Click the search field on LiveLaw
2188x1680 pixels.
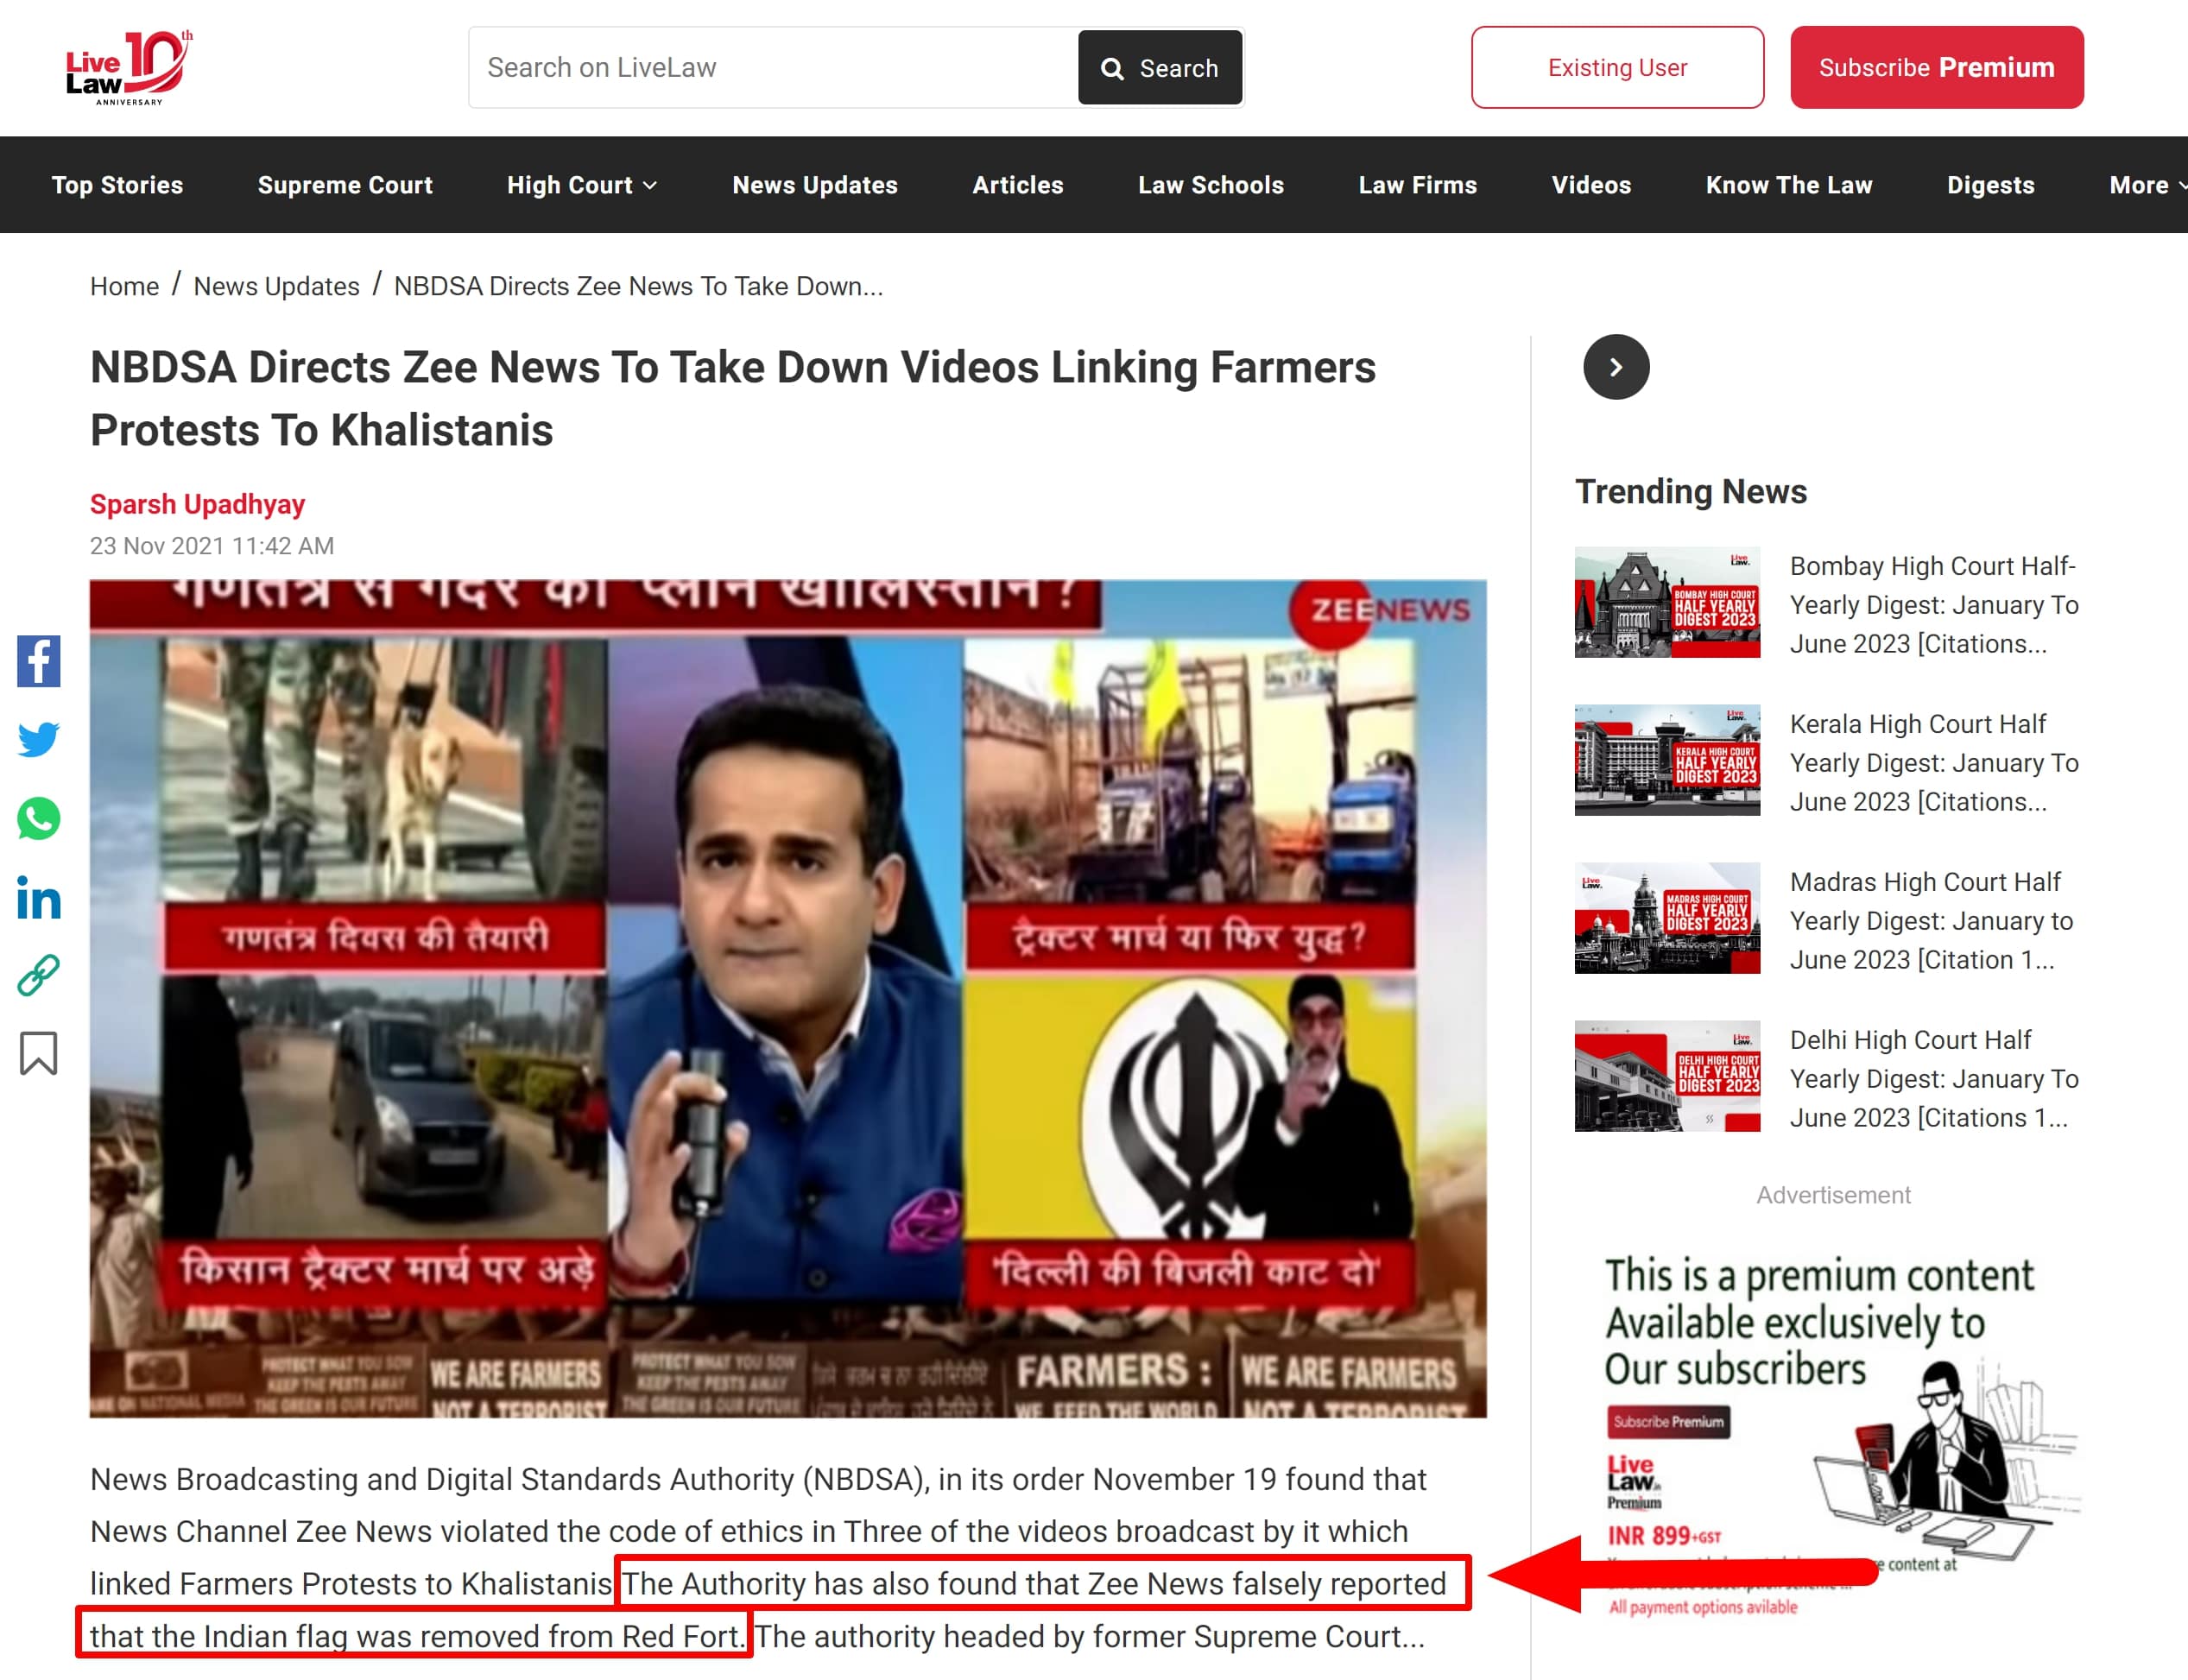pos(773,67)
